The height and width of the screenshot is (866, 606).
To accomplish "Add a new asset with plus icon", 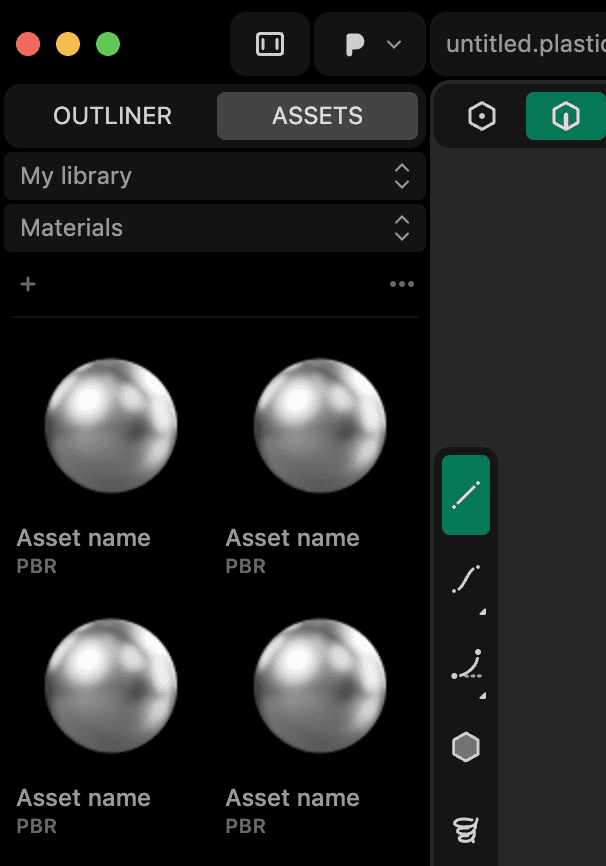I will (28, 284).
